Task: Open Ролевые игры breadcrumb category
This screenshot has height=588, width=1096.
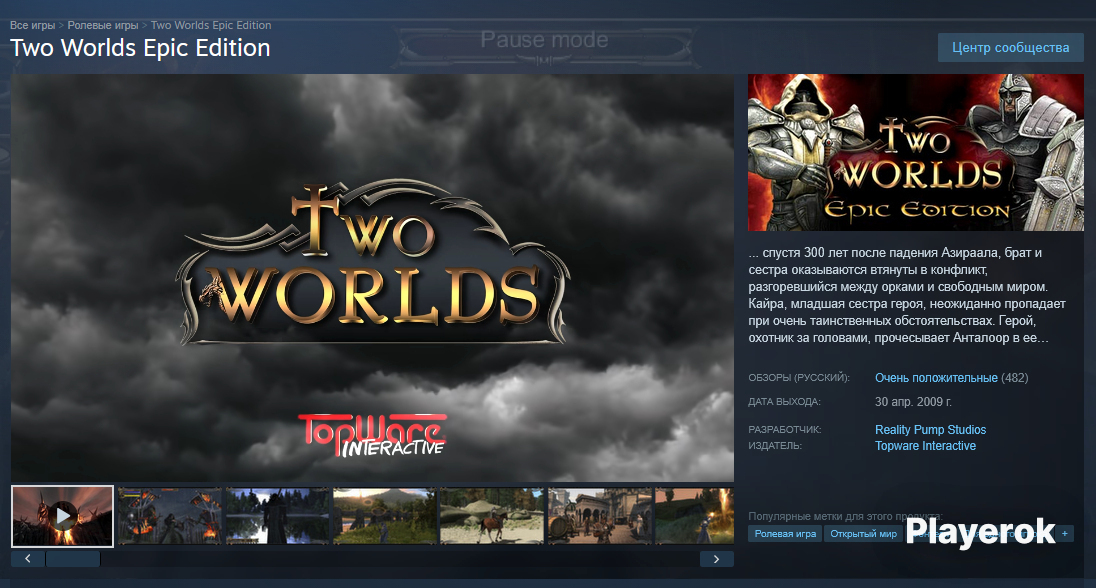Action: (x=103, y=25)
